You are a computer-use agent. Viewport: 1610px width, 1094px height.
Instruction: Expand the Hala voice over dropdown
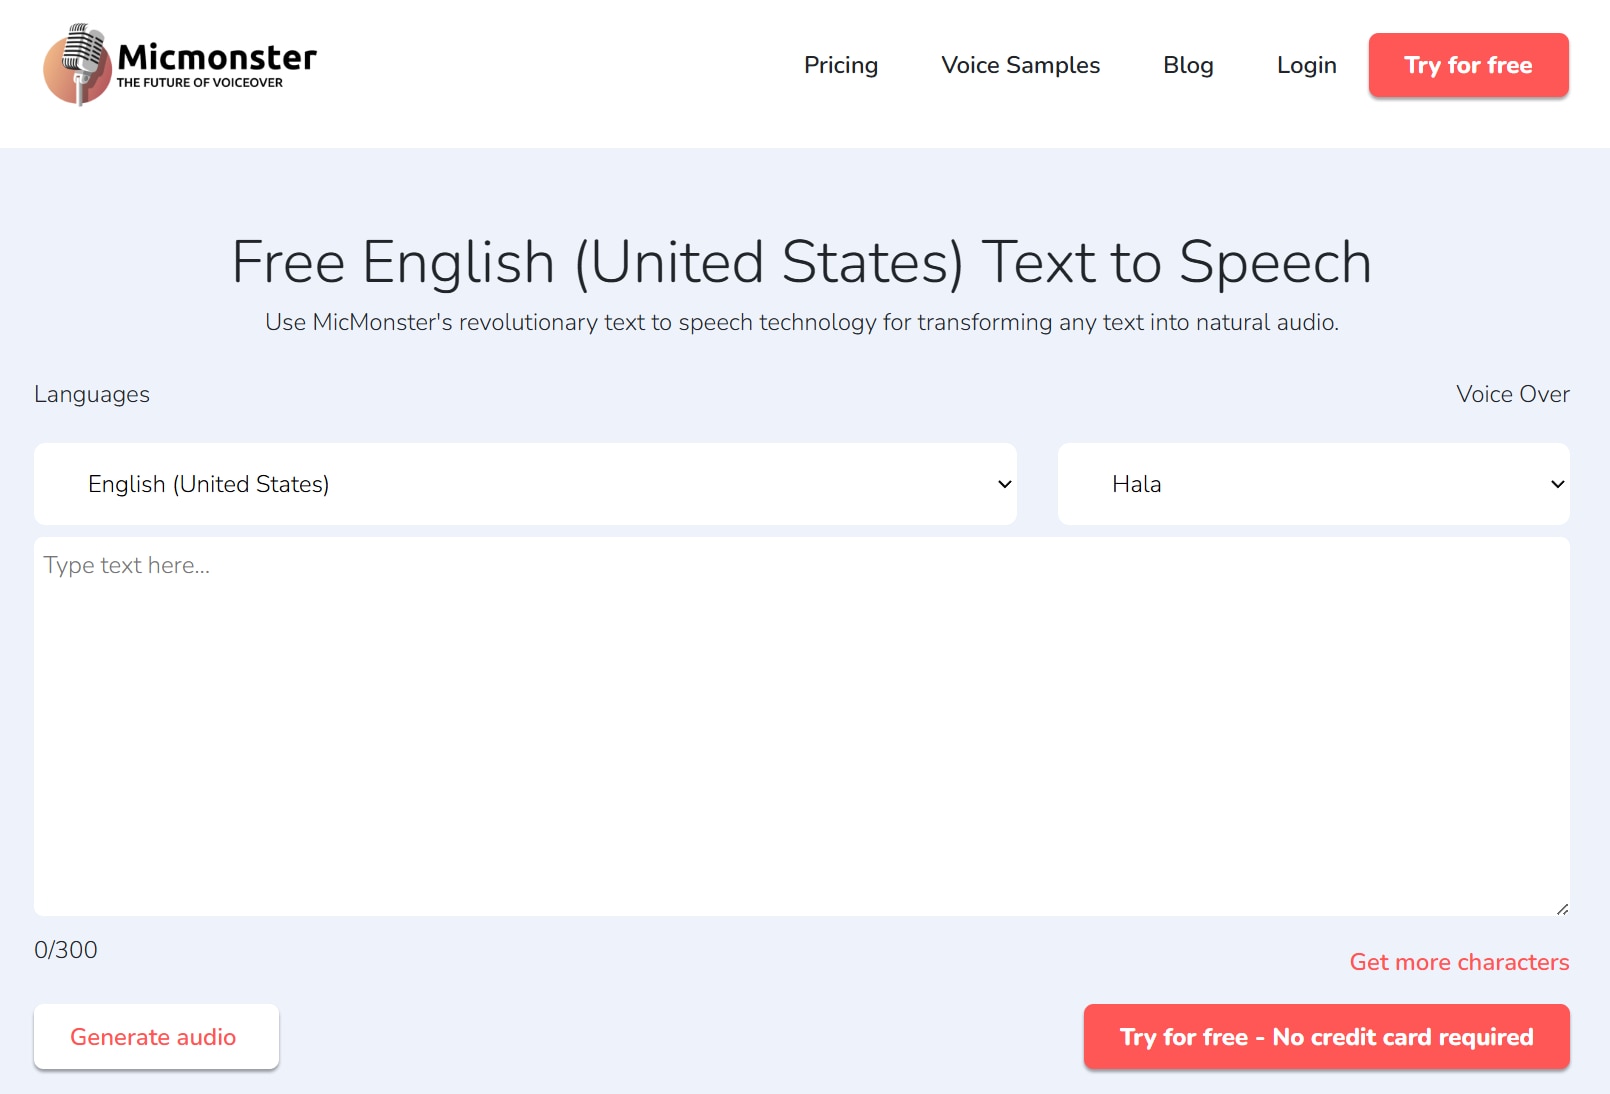point(1313,484)
